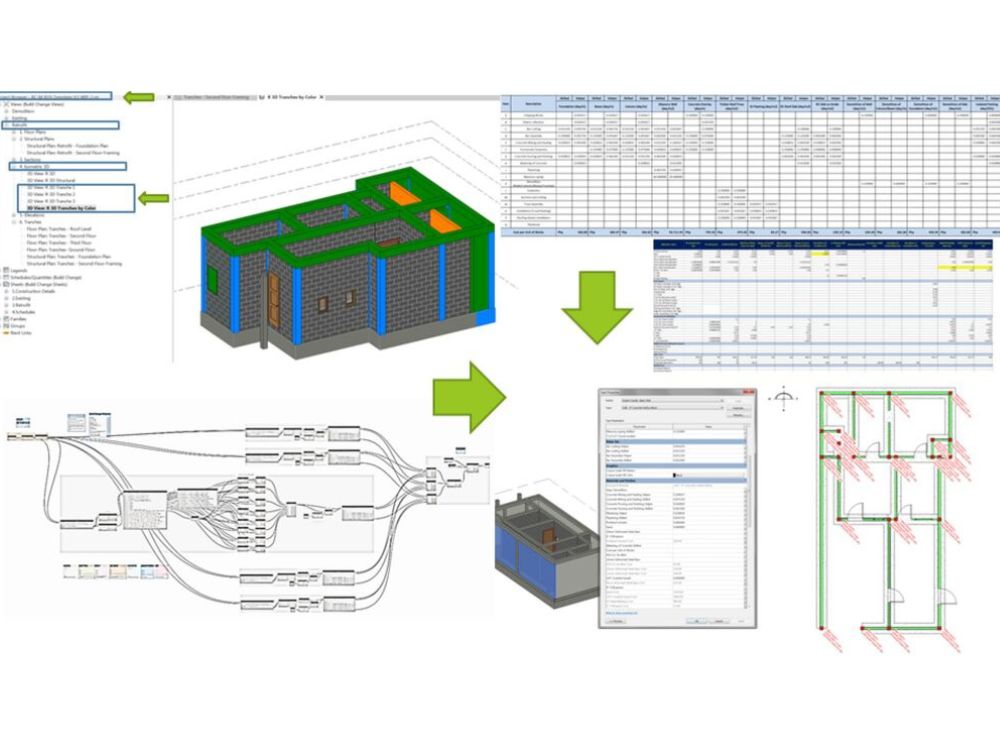Click the Groups icon in Project Browser
The width and height of the screenshot is (1000, 750).
click(4, 325)
